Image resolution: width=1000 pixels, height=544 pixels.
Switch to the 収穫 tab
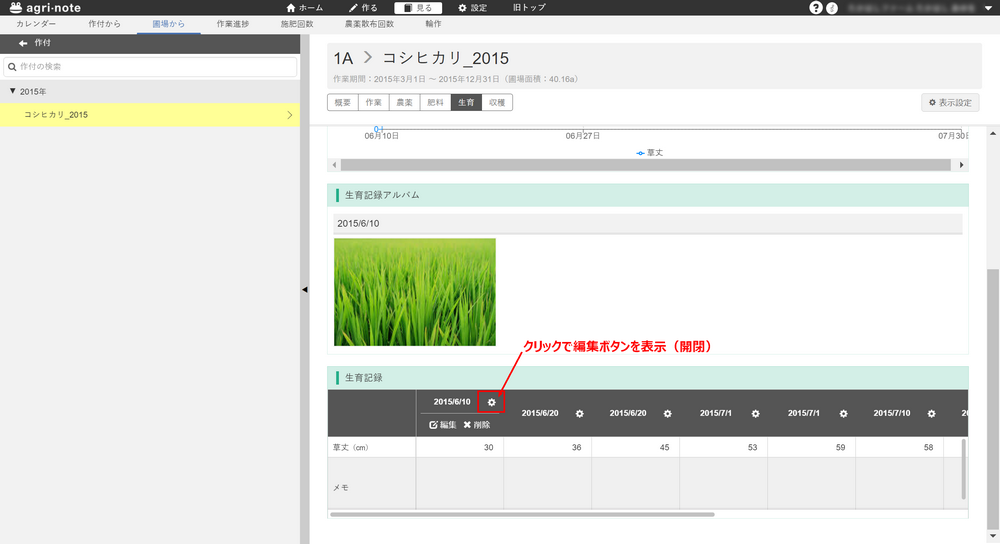(497, 102)
